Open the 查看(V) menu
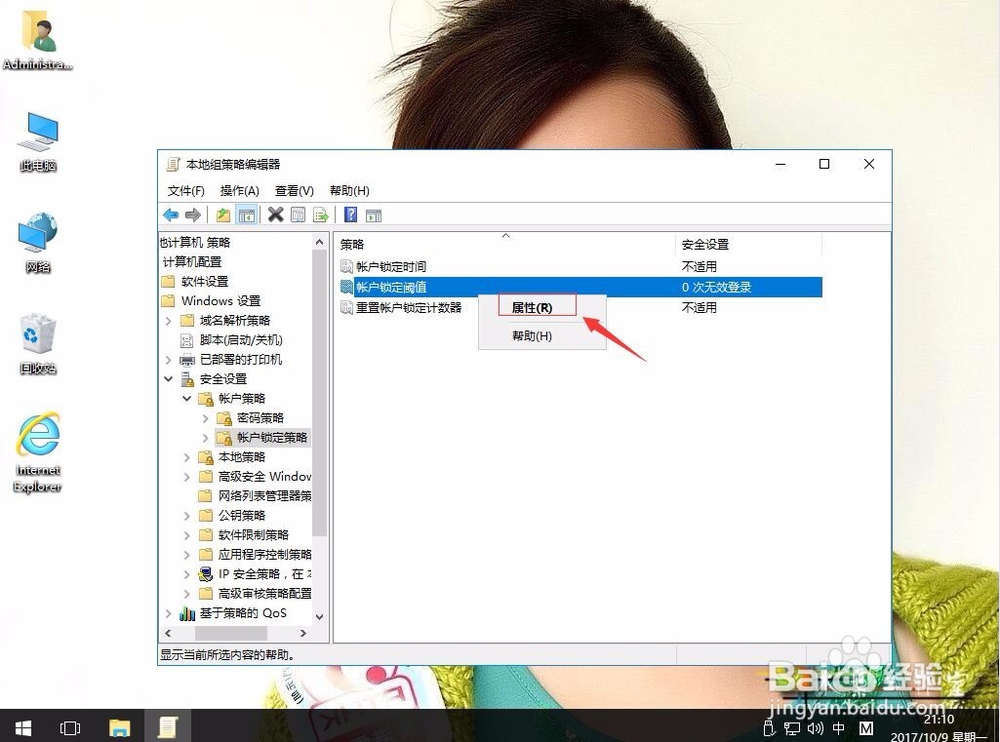This screenshot has width=1000, height=742. coord(293,190)
